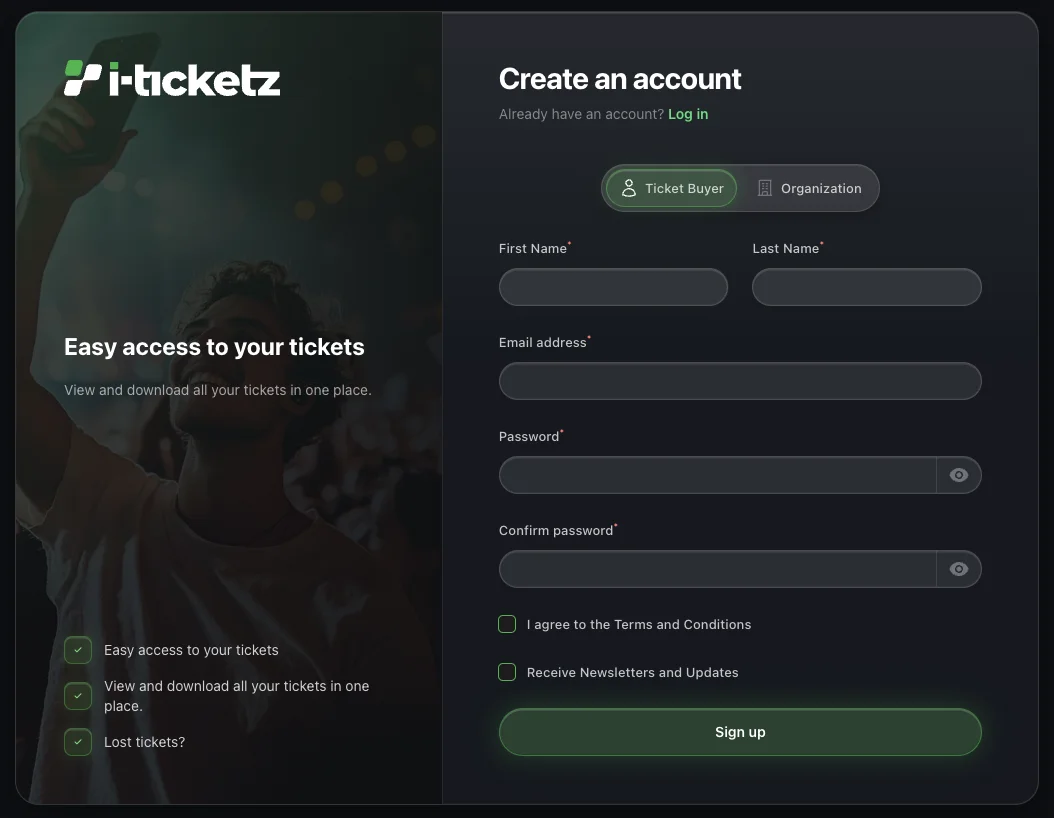Enable Receive Newsletters and Updates checkbox
This screenshot has width=1054, height=818.
click(507, 672)
